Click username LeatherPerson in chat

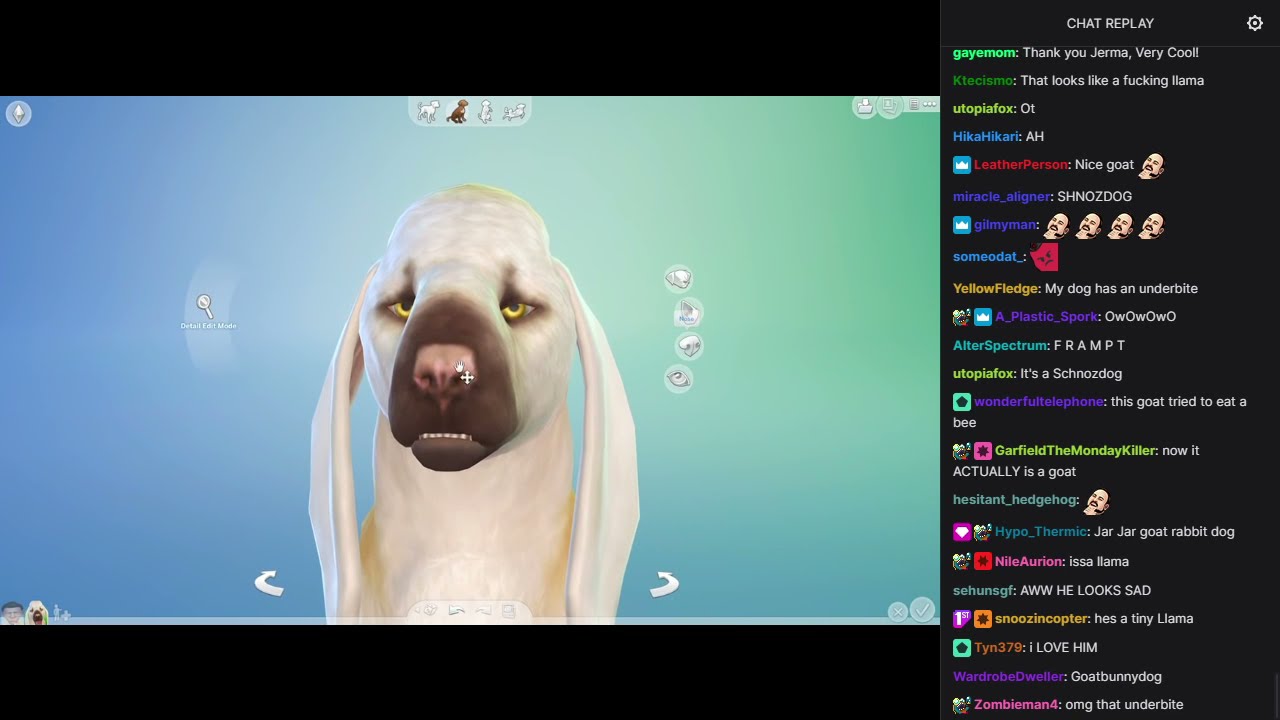coord(1021,164)
